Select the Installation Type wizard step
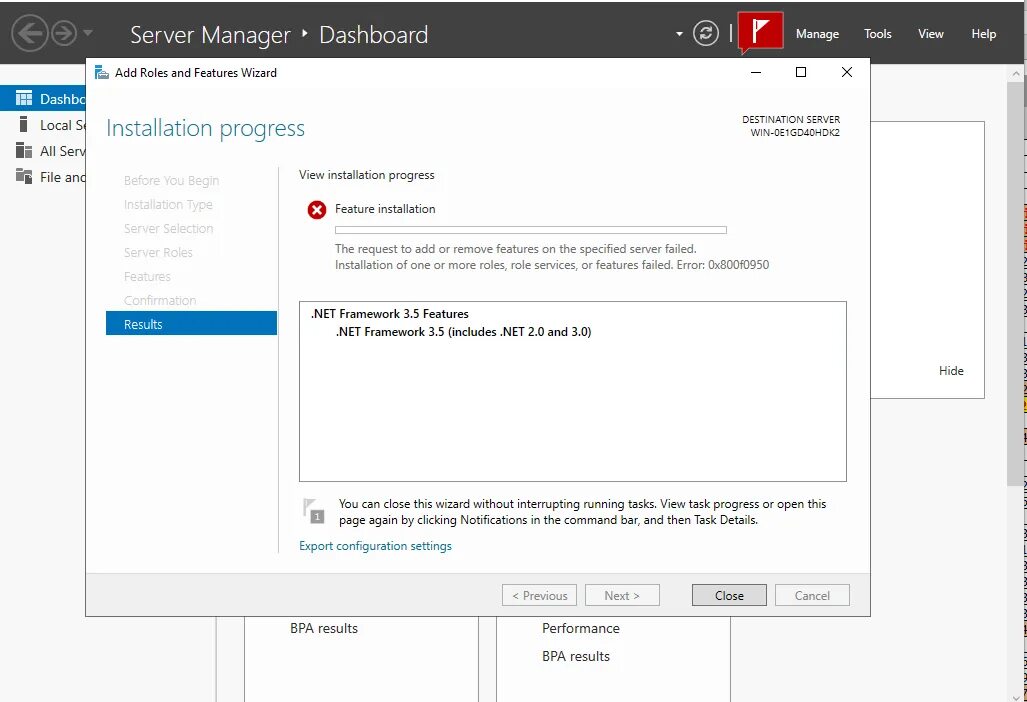The width and height of the screenshot is (1027, 702). point(168,204)
